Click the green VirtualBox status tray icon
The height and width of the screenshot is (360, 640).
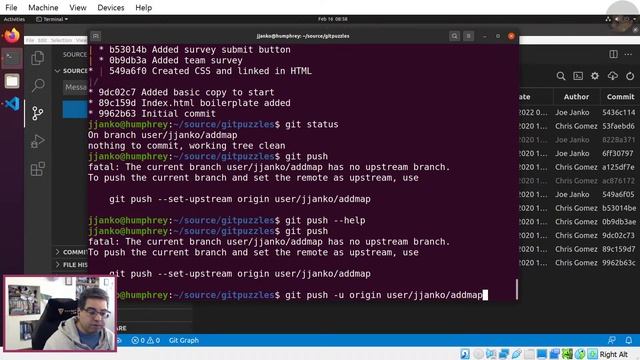tap(567, 354)
